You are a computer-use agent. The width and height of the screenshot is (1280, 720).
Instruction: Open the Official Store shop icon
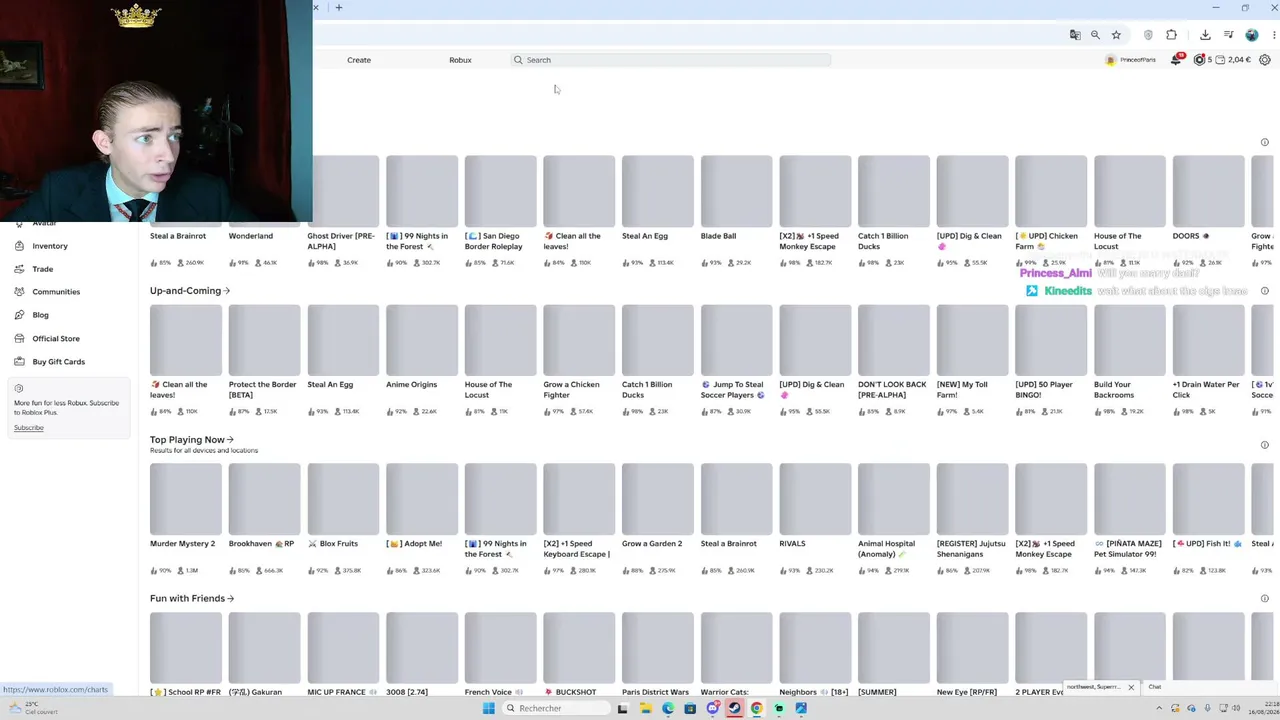point(20,338)
